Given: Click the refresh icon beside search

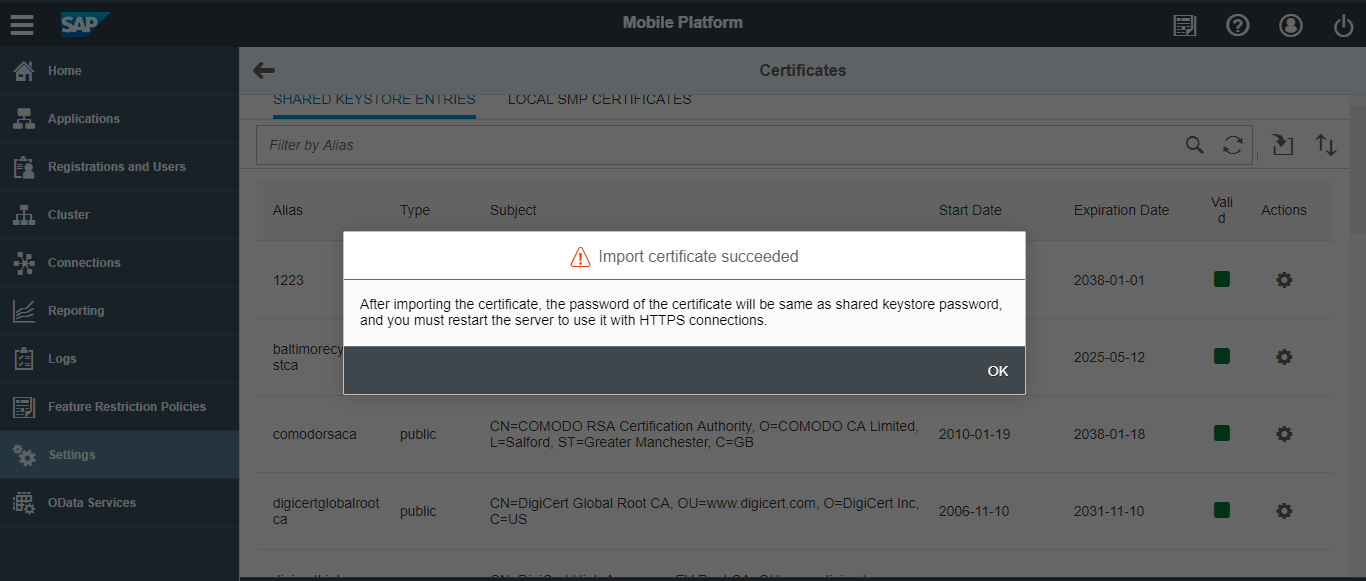Looking at the screenshot, I should point(1233,145).
